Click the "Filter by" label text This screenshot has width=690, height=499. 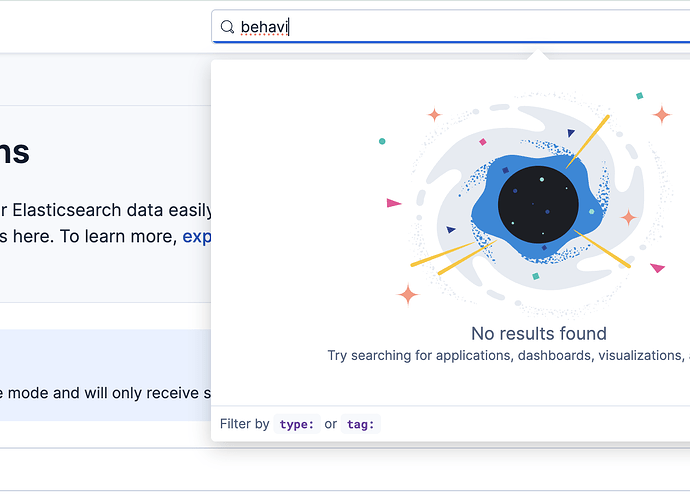point(244,424)
